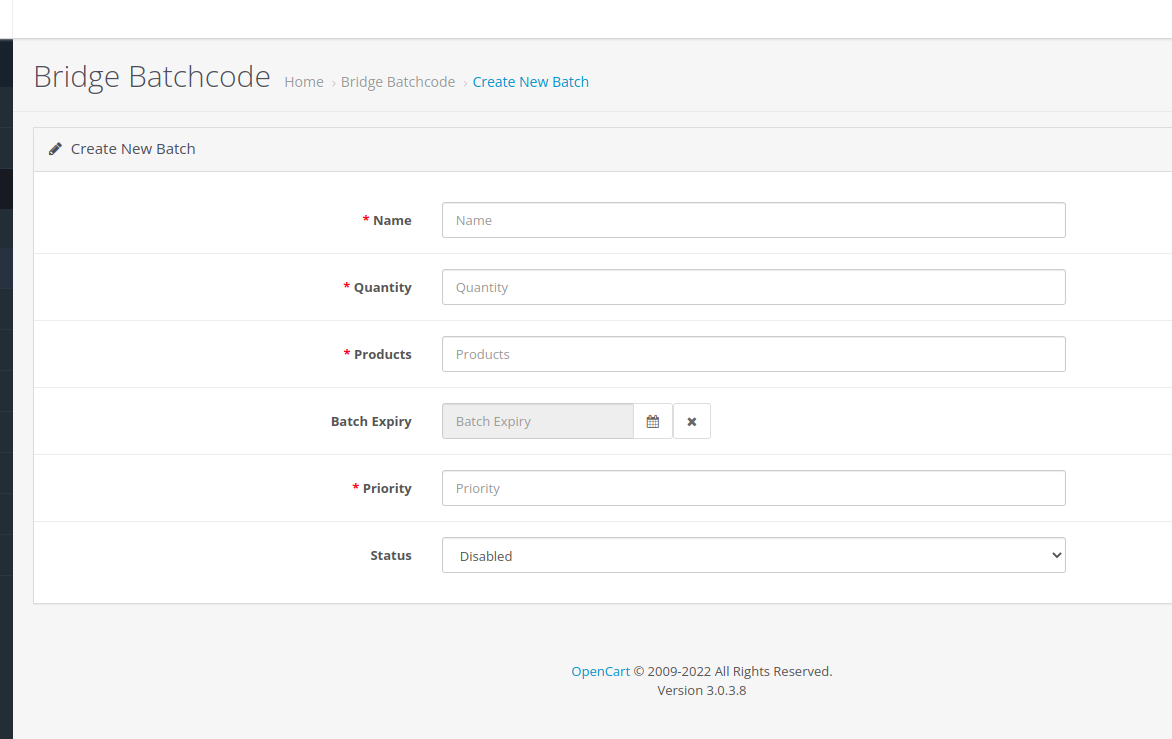Viewport: 1172px width, 739px height.
Task: Click the Status field label
Action: pos(391,555)
